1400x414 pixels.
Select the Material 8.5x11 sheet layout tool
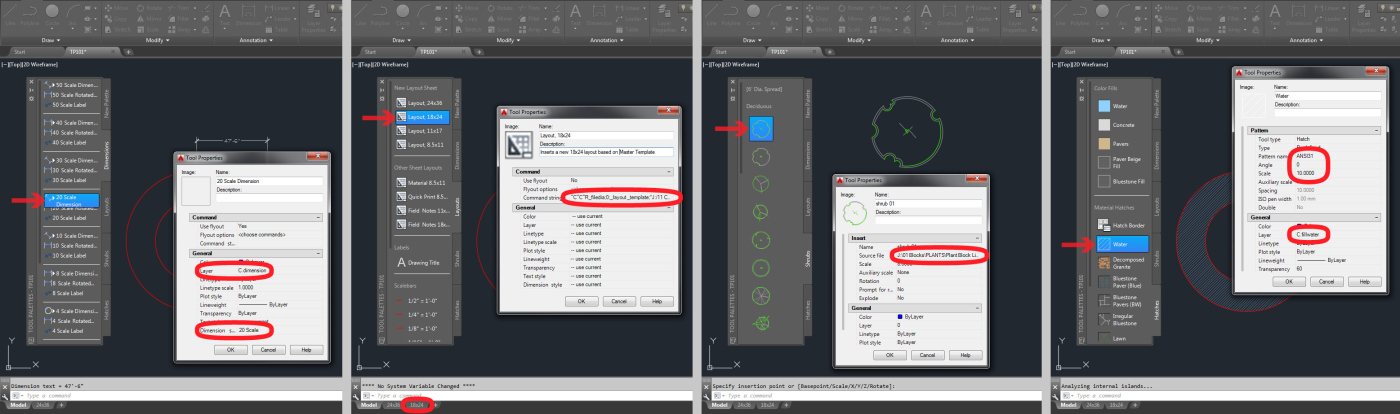pos(425,181)
